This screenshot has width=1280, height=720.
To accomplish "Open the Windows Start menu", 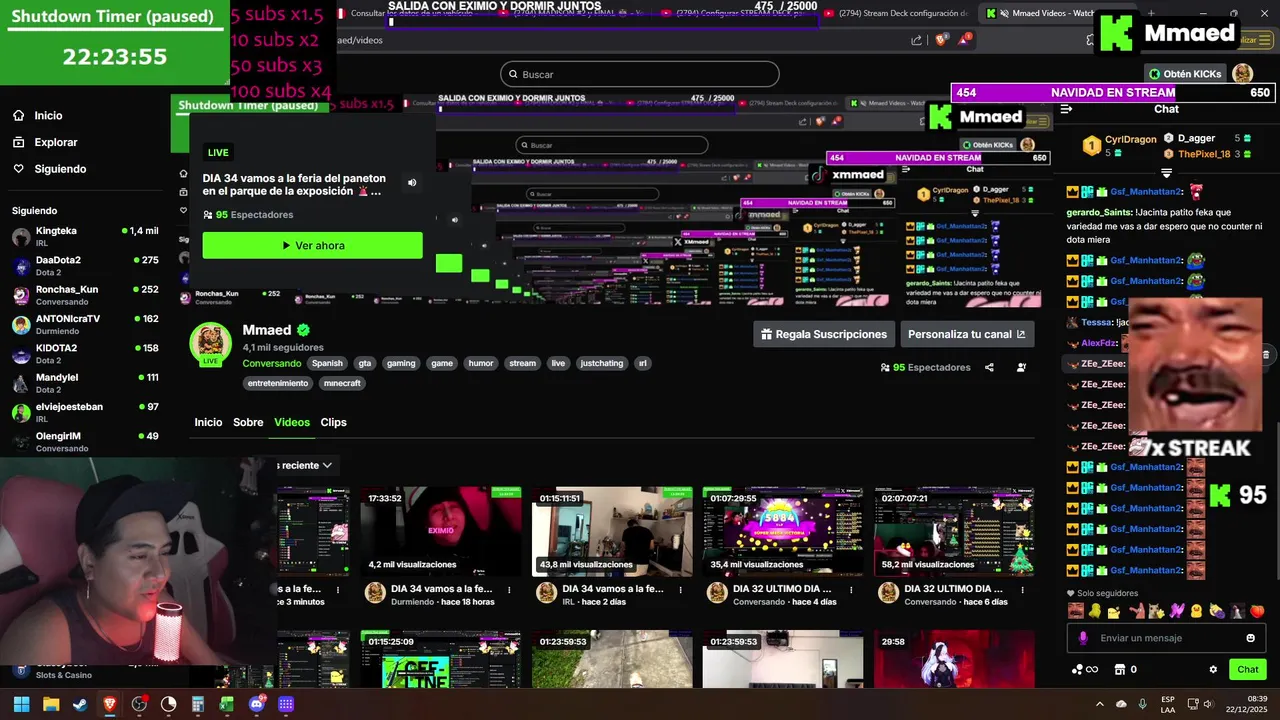I will [21, 704].
